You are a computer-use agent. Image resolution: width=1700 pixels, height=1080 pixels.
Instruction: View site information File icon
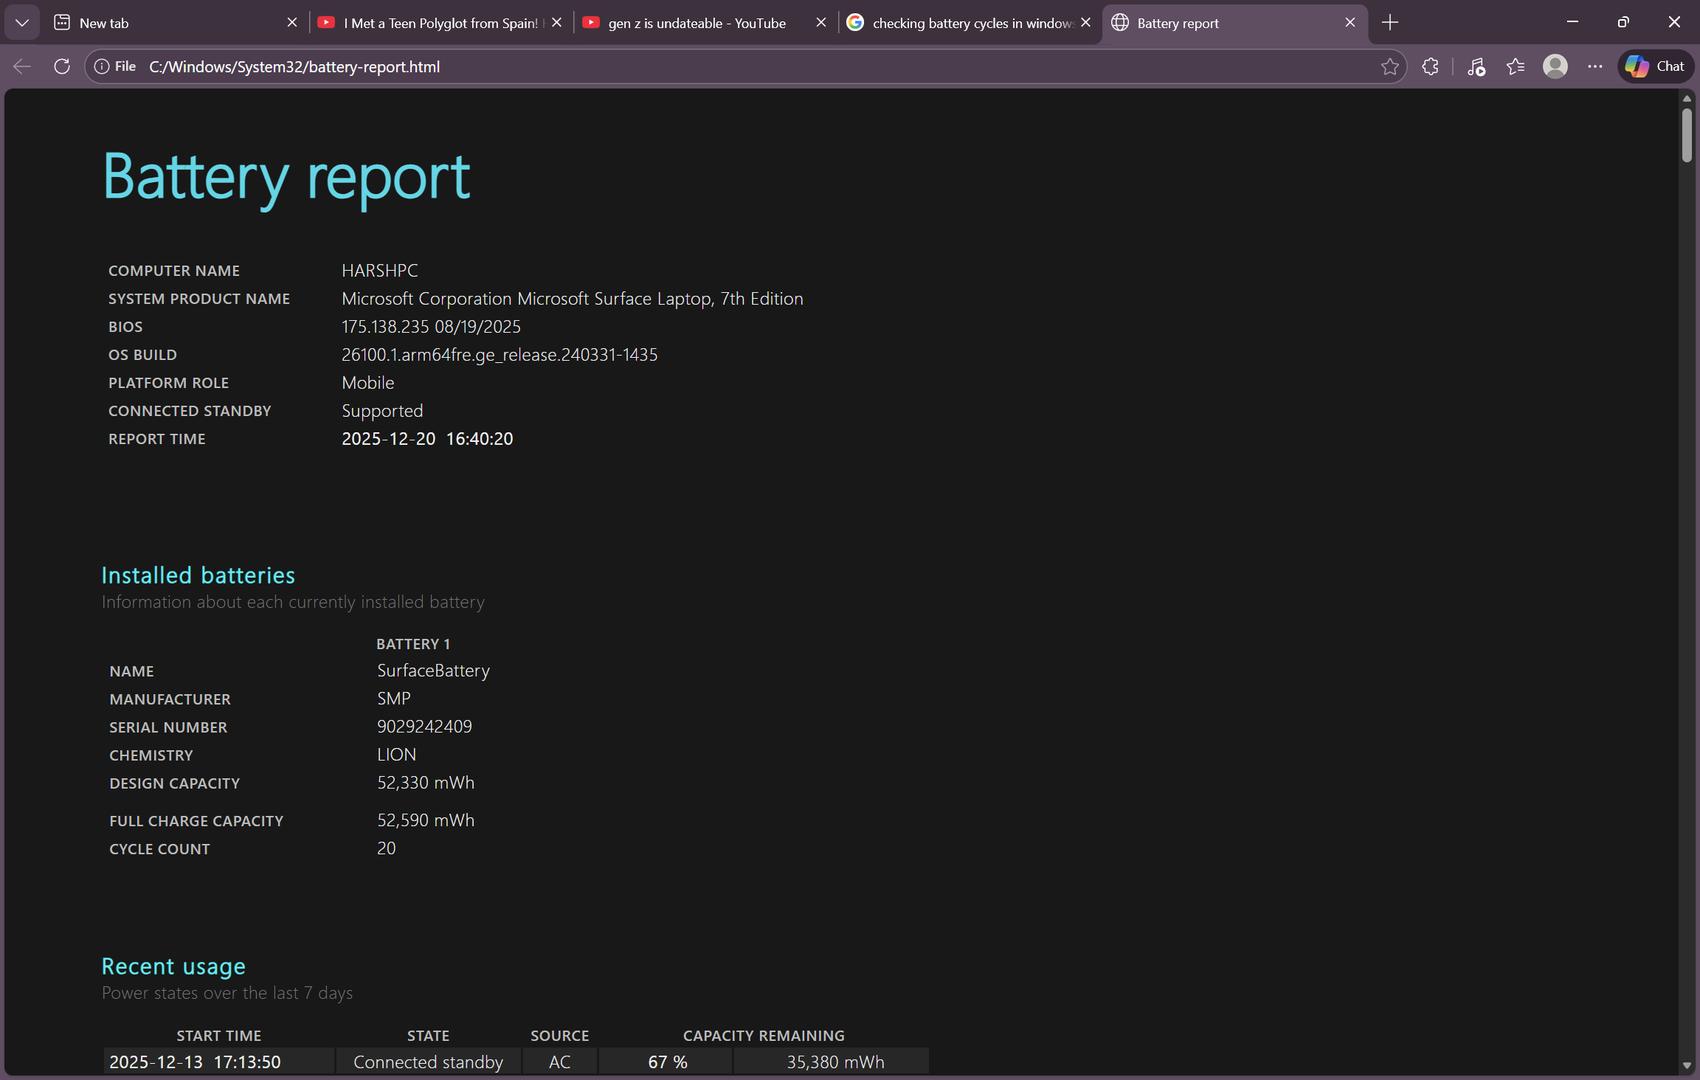(114, 66)
